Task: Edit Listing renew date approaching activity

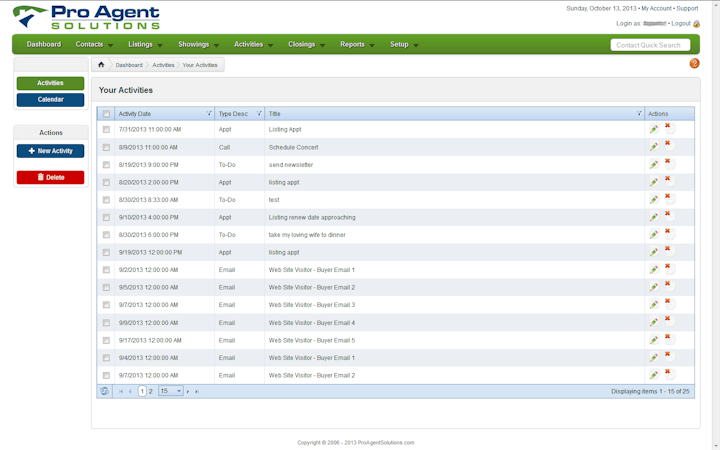Action: pyautogui.click(x=654, y=217)
